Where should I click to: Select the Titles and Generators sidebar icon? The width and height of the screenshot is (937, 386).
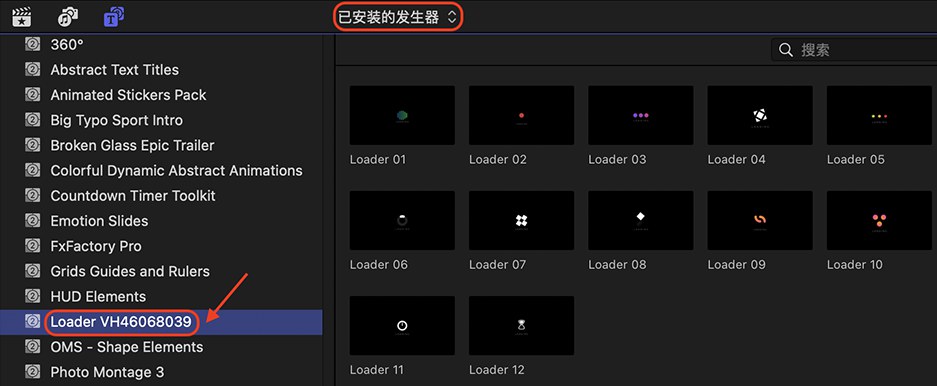(114, 17)
